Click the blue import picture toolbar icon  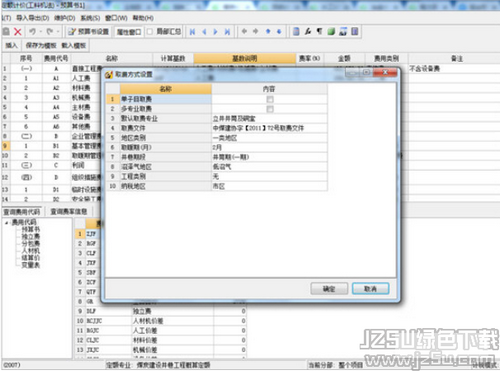pos(343,31)
